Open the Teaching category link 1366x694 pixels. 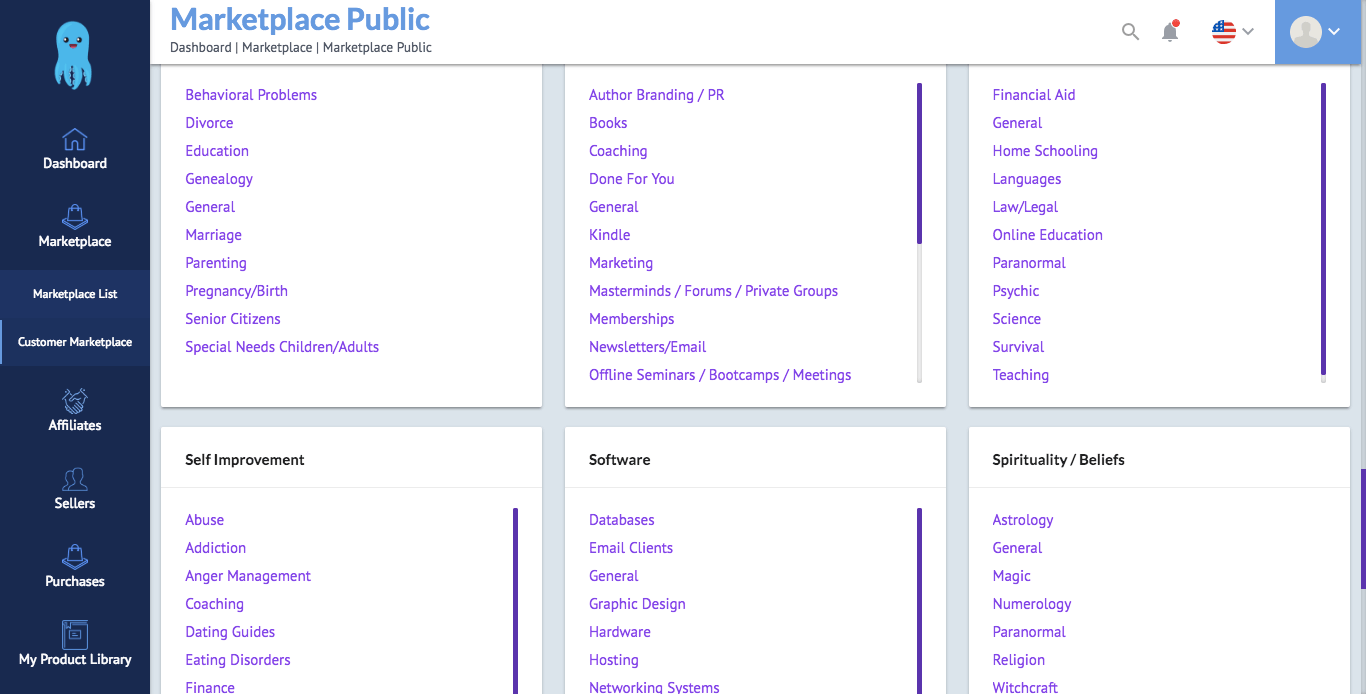(1021, 375)
